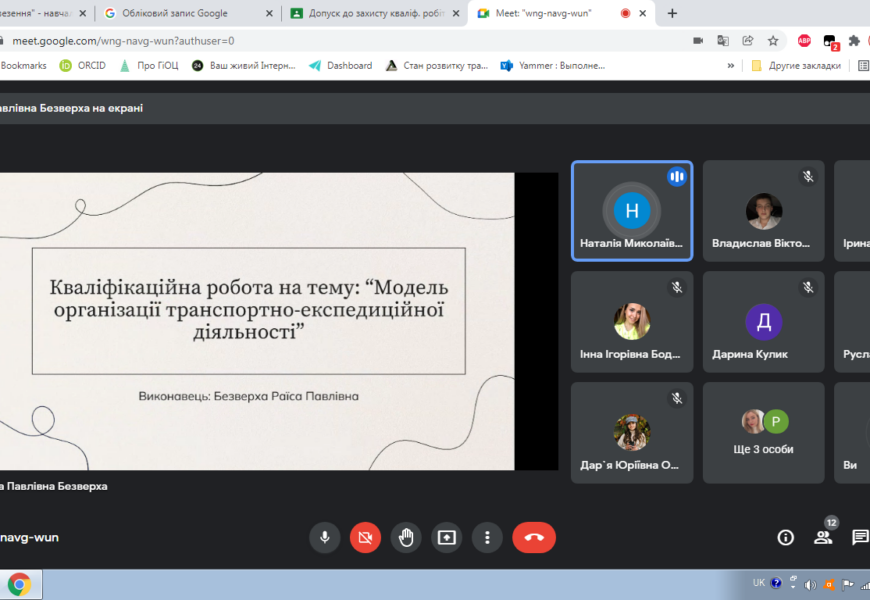Select Наталія Миколаївна participant tile

(x=632, y=211)
